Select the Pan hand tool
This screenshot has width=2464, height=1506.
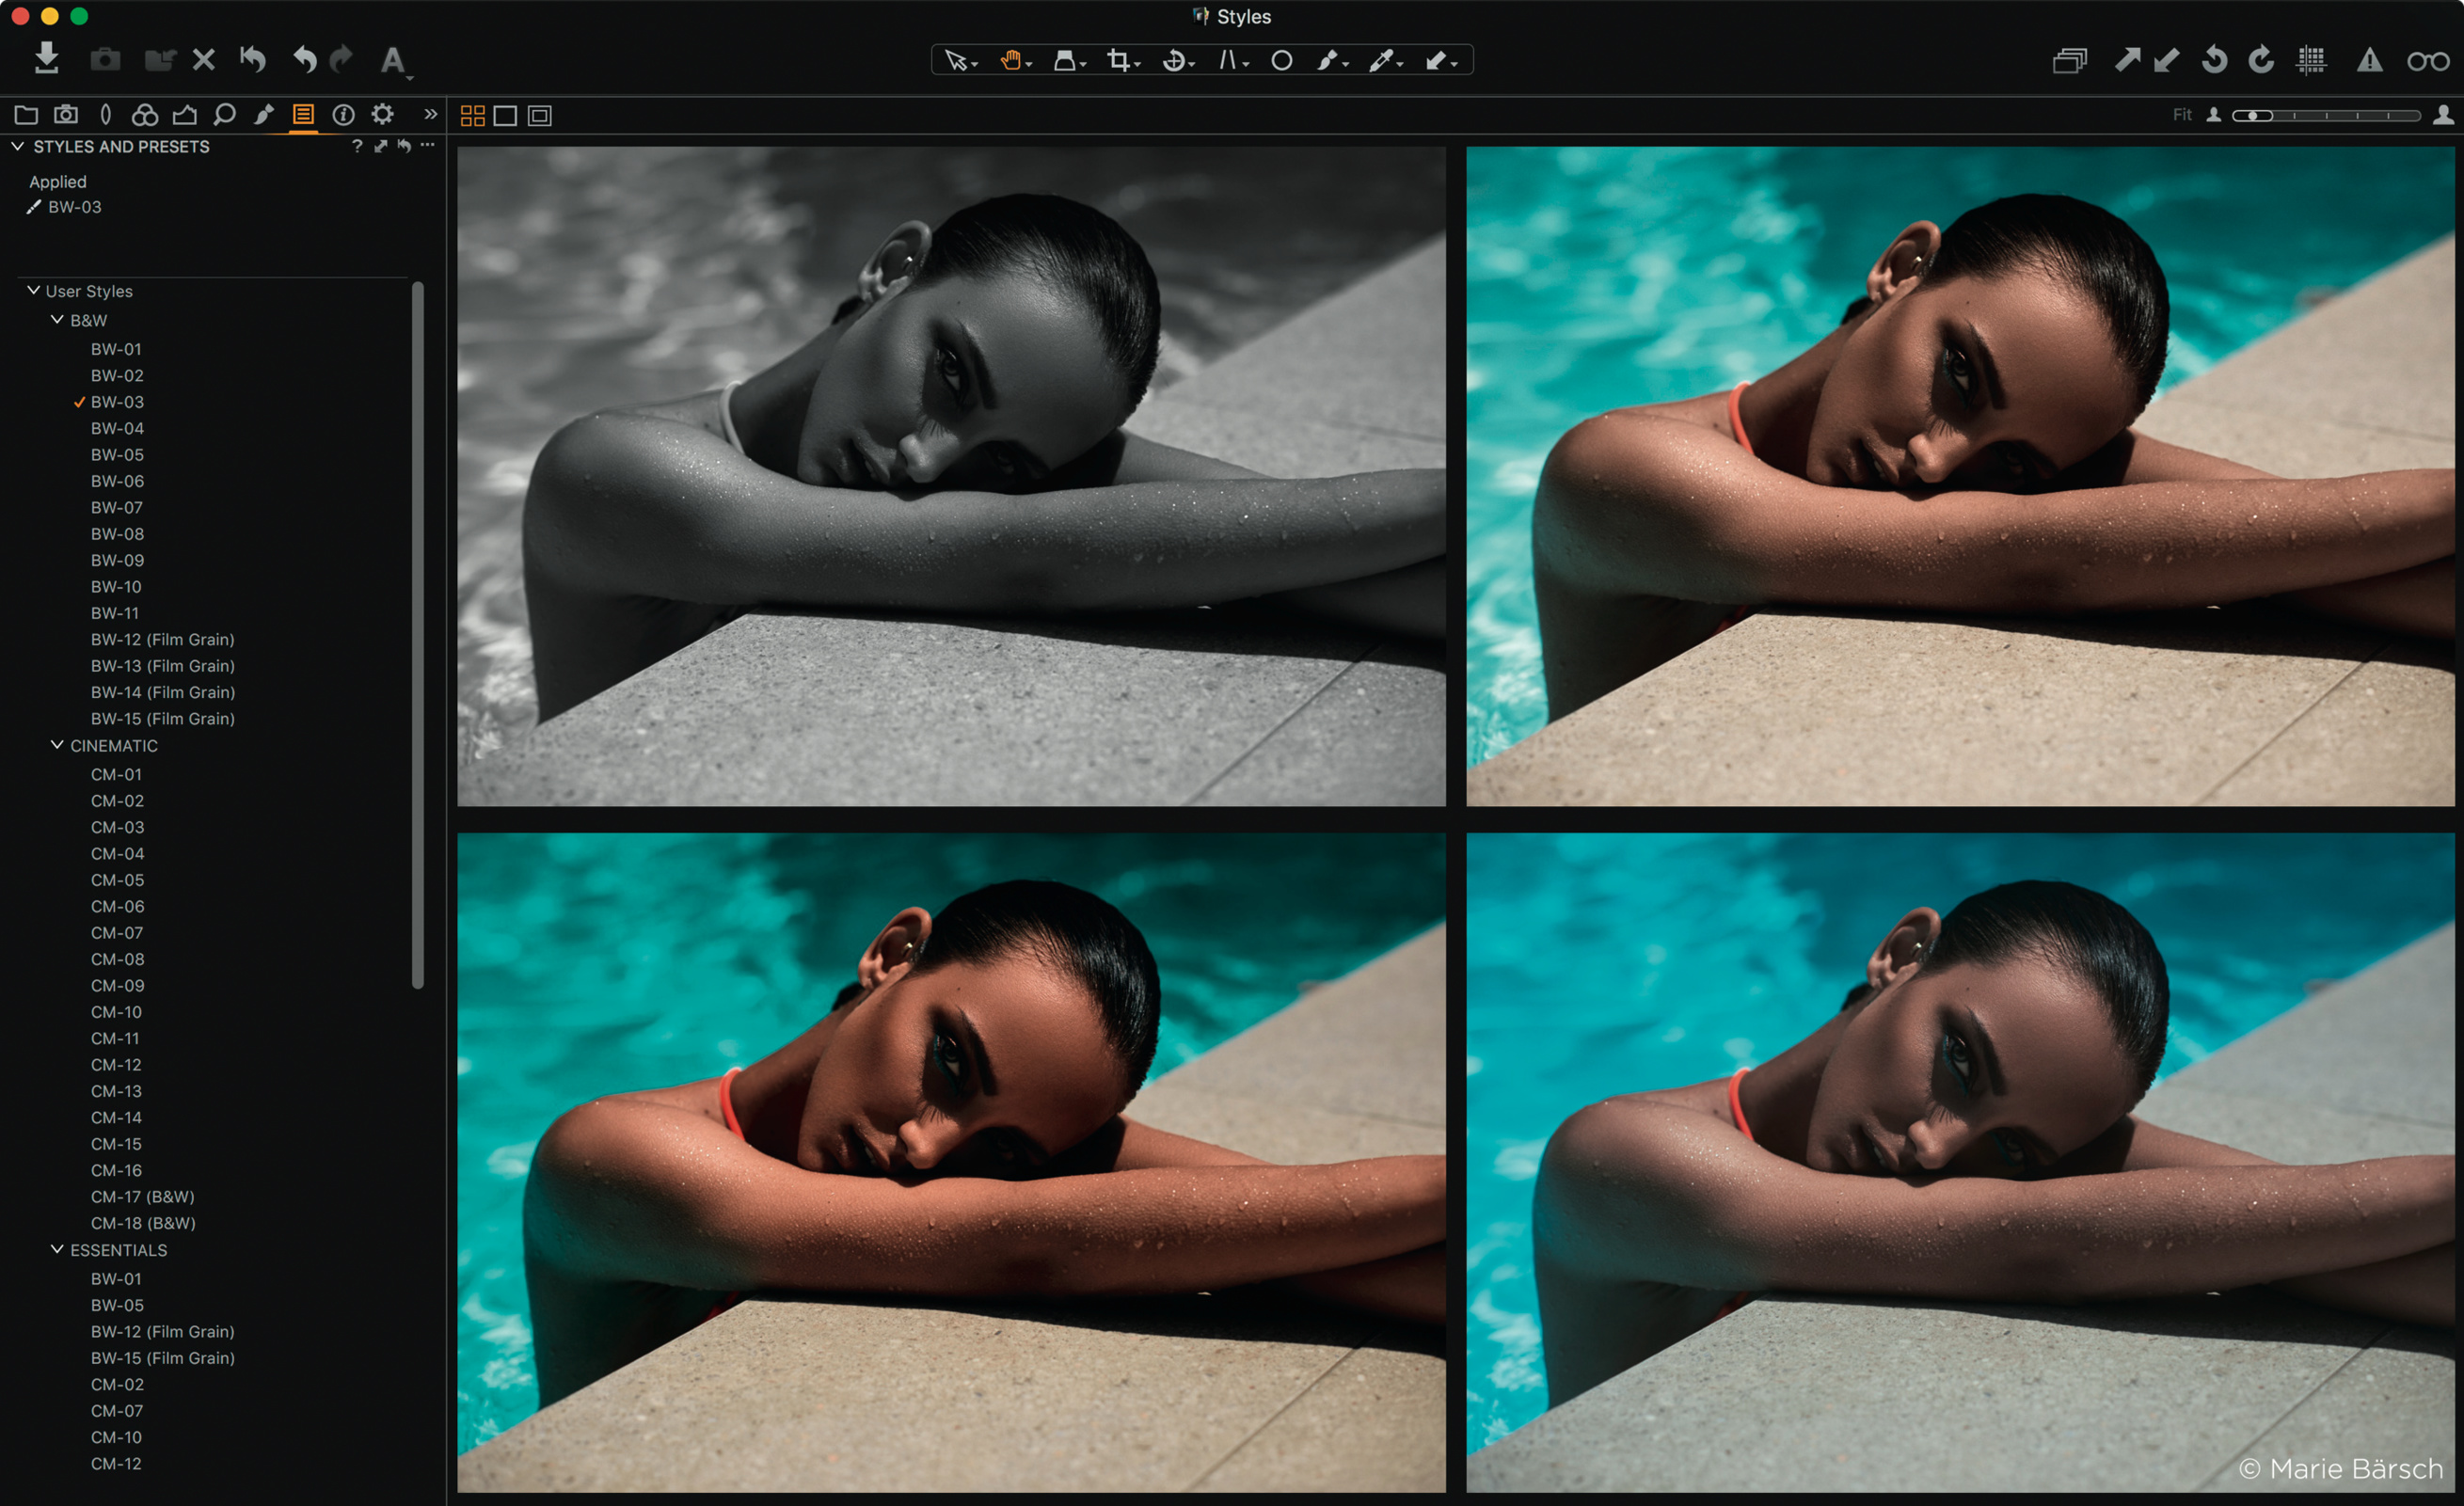[1011, 61]
